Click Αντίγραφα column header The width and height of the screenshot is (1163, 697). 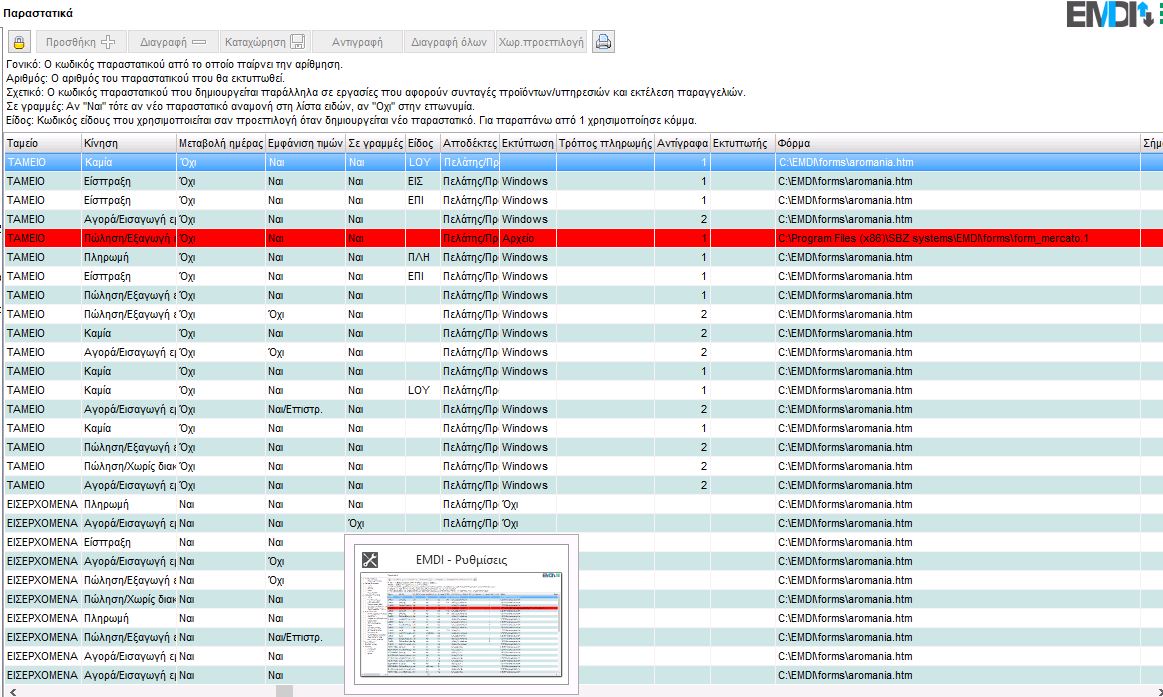point(682,143)
